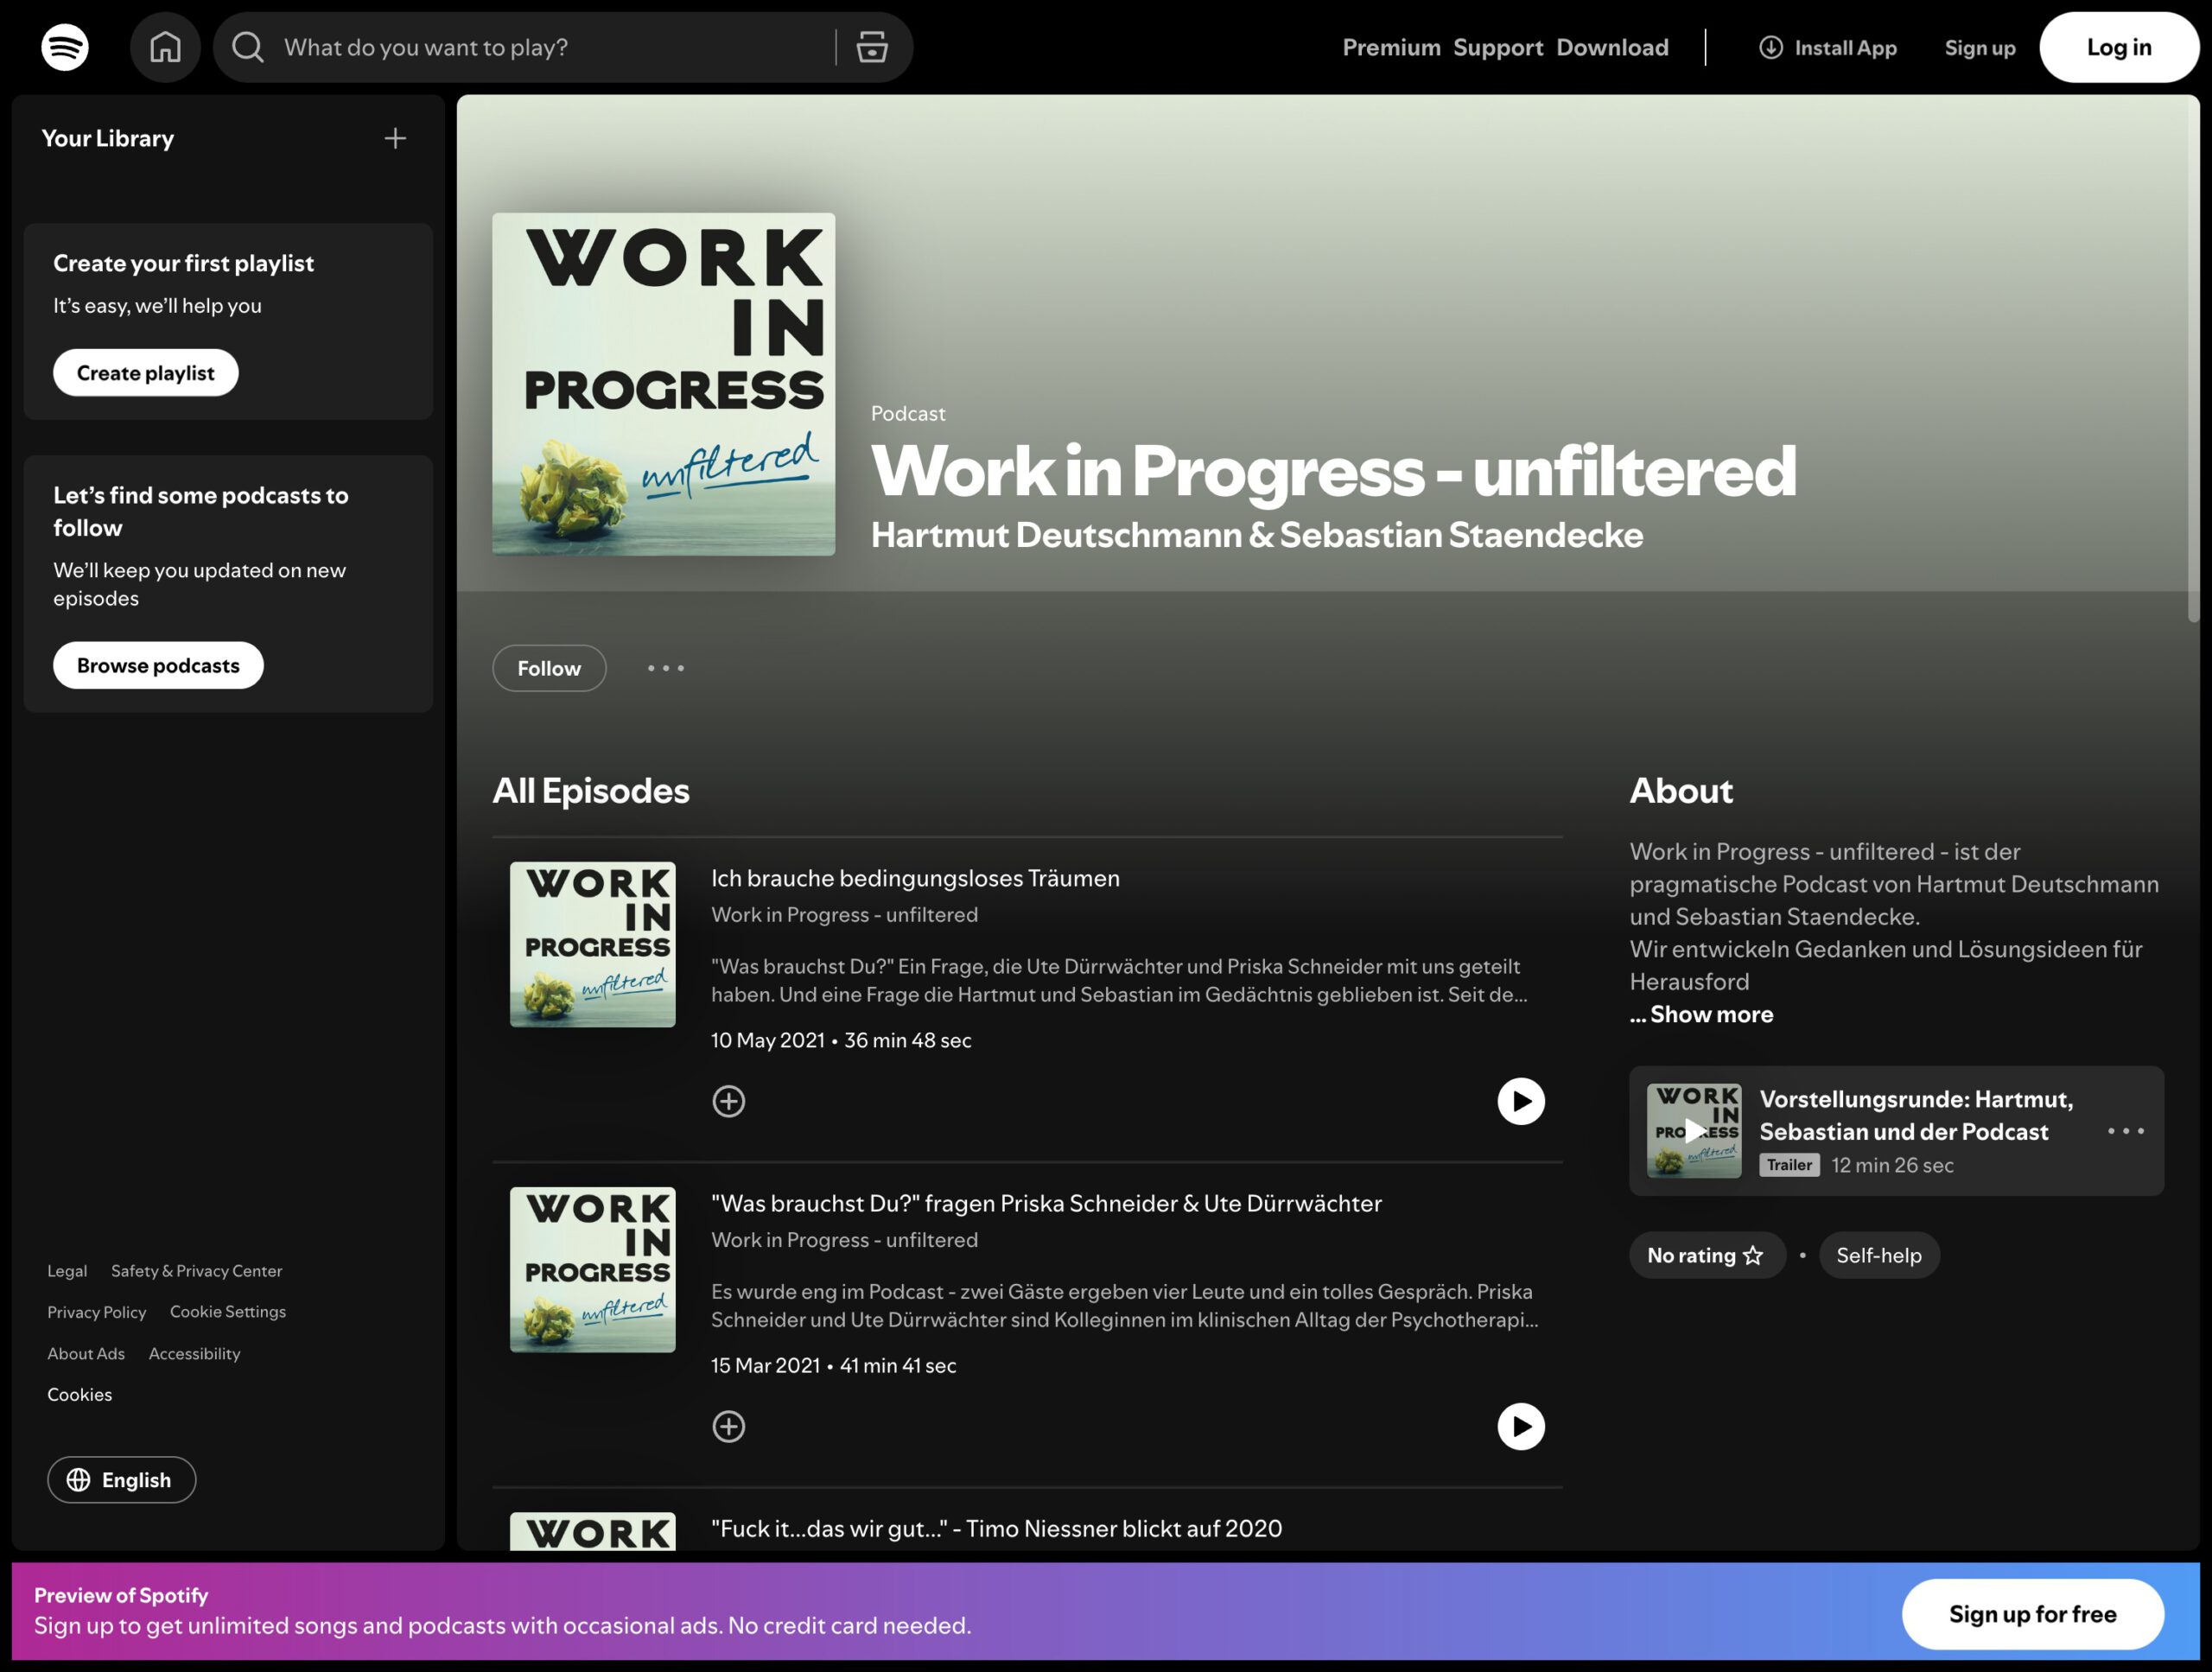
Task: Add 'Was brauchst Du?' episode to library
Action: [729, 1426]
